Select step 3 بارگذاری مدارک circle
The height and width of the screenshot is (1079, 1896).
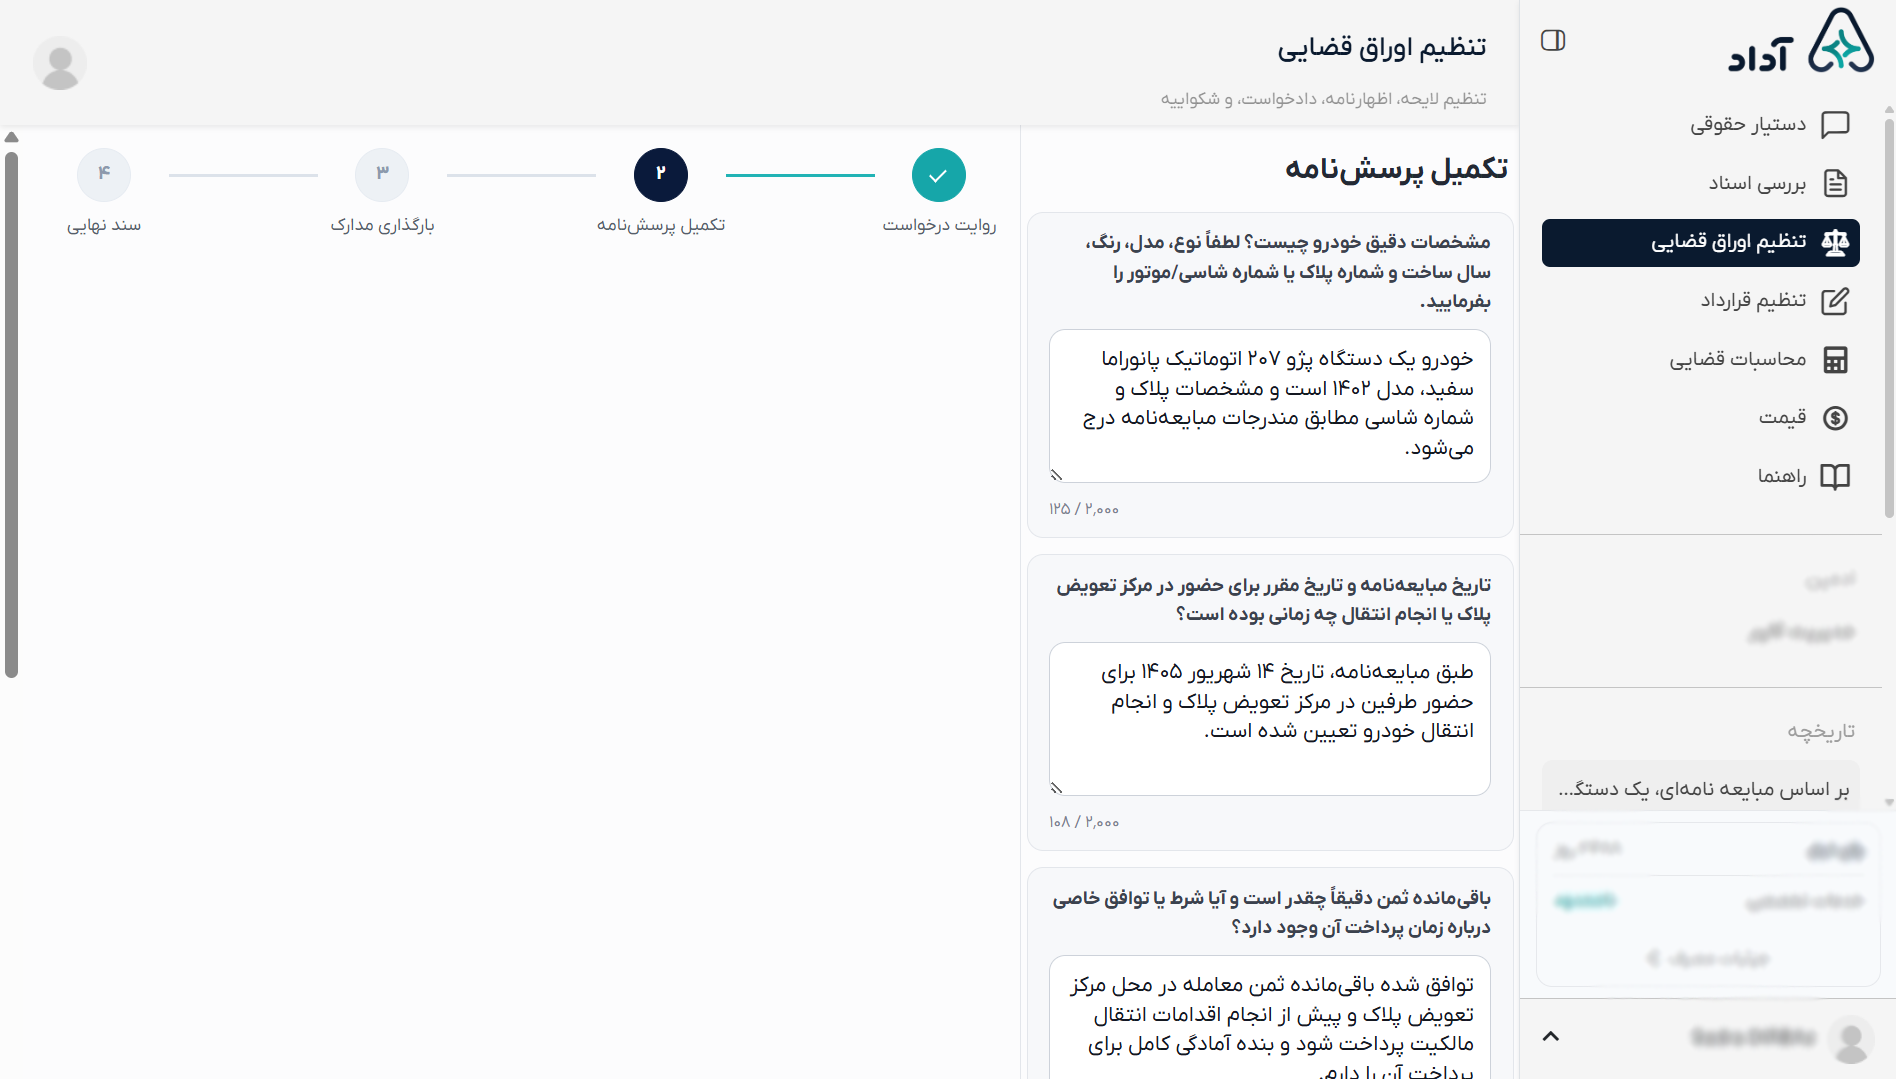click(x=382, y=175)
